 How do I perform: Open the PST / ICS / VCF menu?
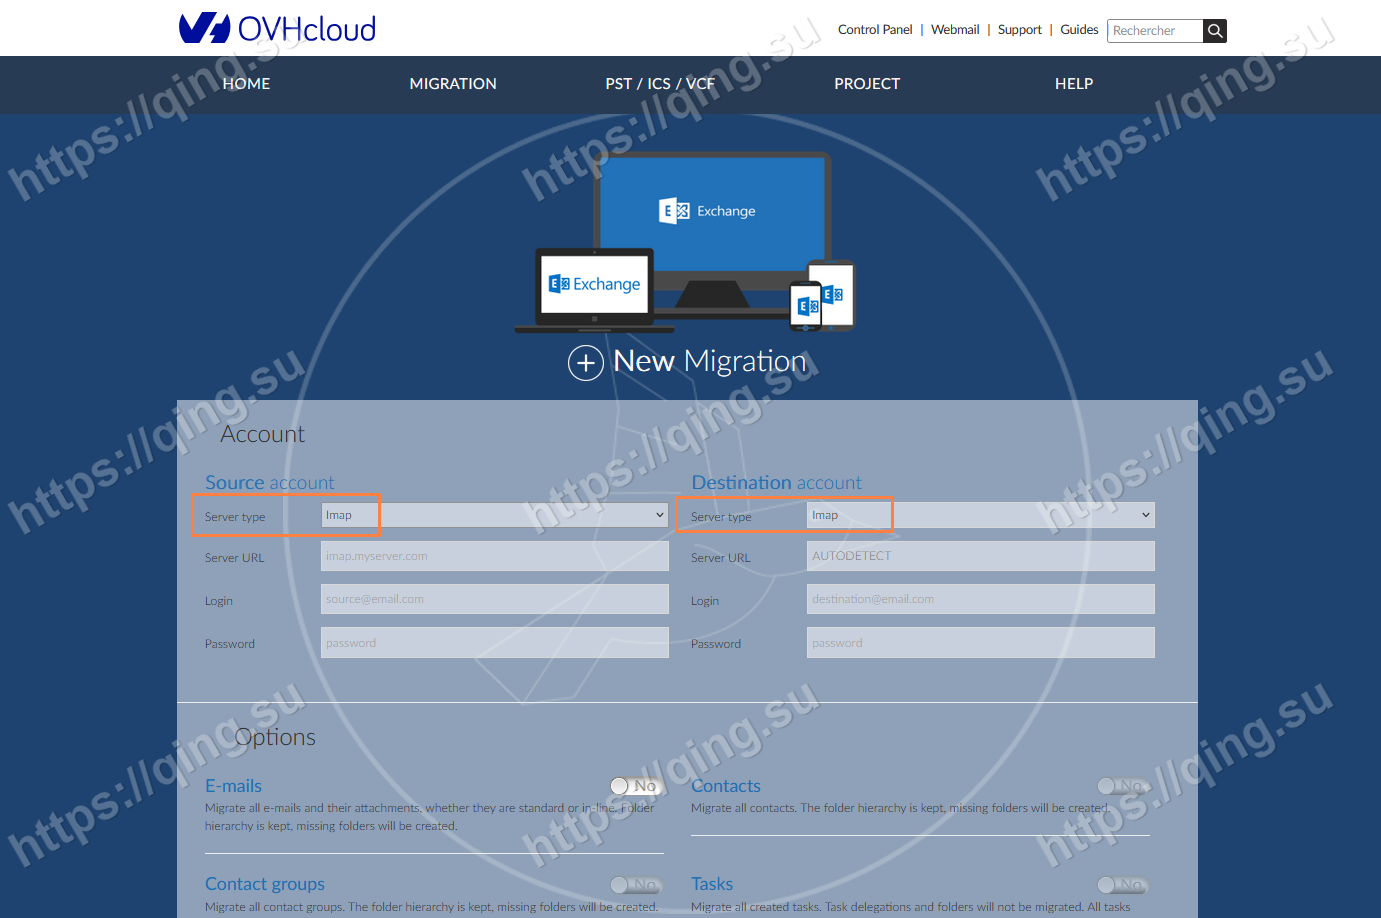(660, 84)
